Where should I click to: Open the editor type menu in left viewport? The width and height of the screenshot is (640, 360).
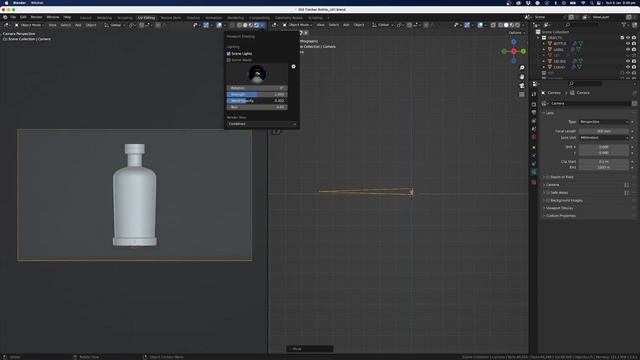click(7, 25)
